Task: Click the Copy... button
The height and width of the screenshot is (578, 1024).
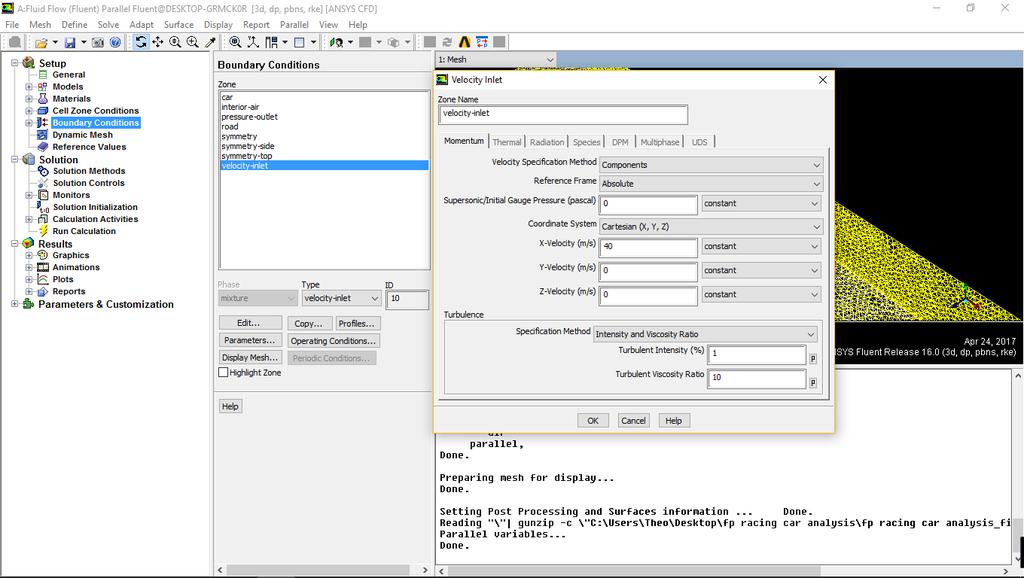Action: coord(308,323)
